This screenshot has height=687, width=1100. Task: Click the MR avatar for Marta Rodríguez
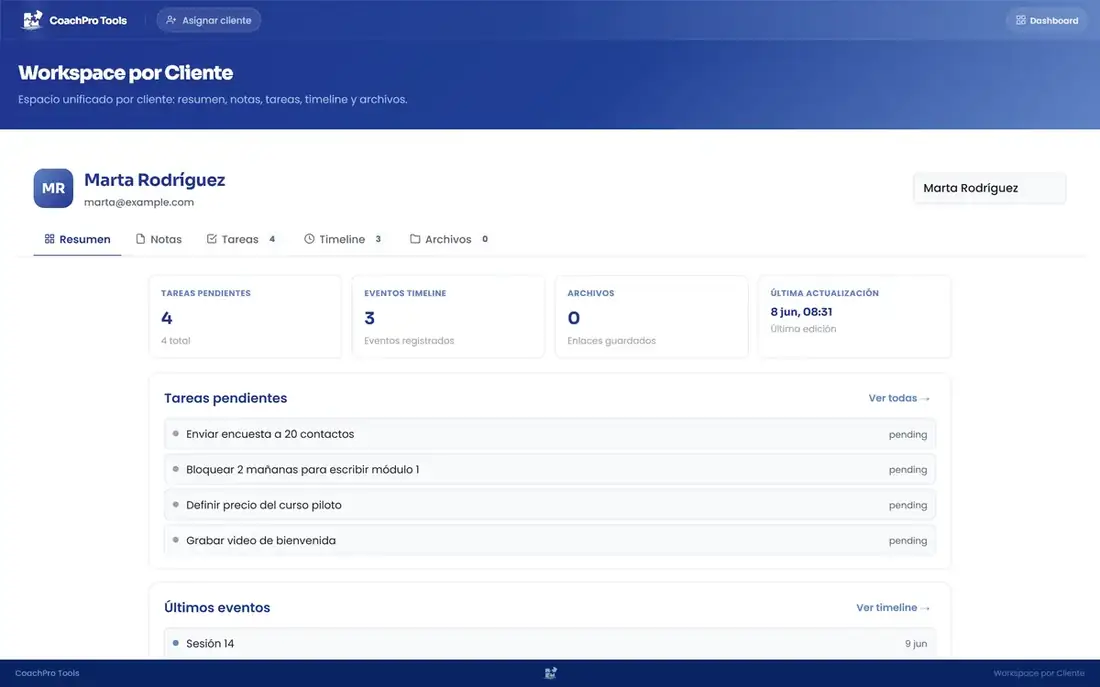53,188
